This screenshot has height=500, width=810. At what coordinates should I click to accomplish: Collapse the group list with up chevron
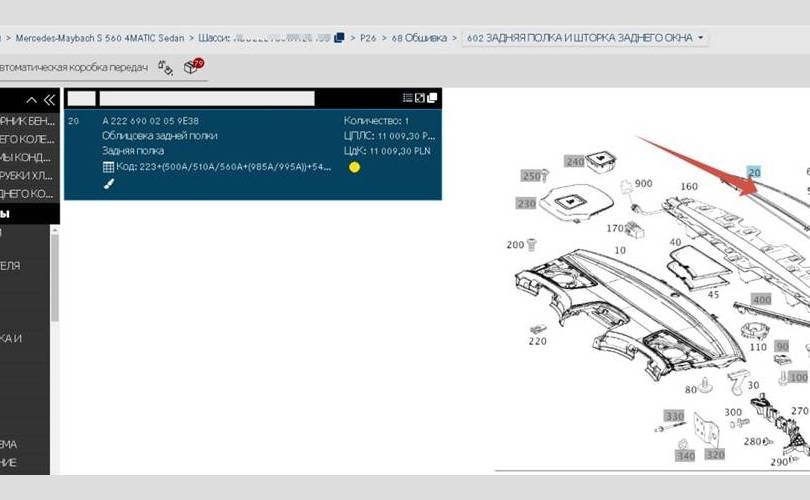tap(32, 99)
